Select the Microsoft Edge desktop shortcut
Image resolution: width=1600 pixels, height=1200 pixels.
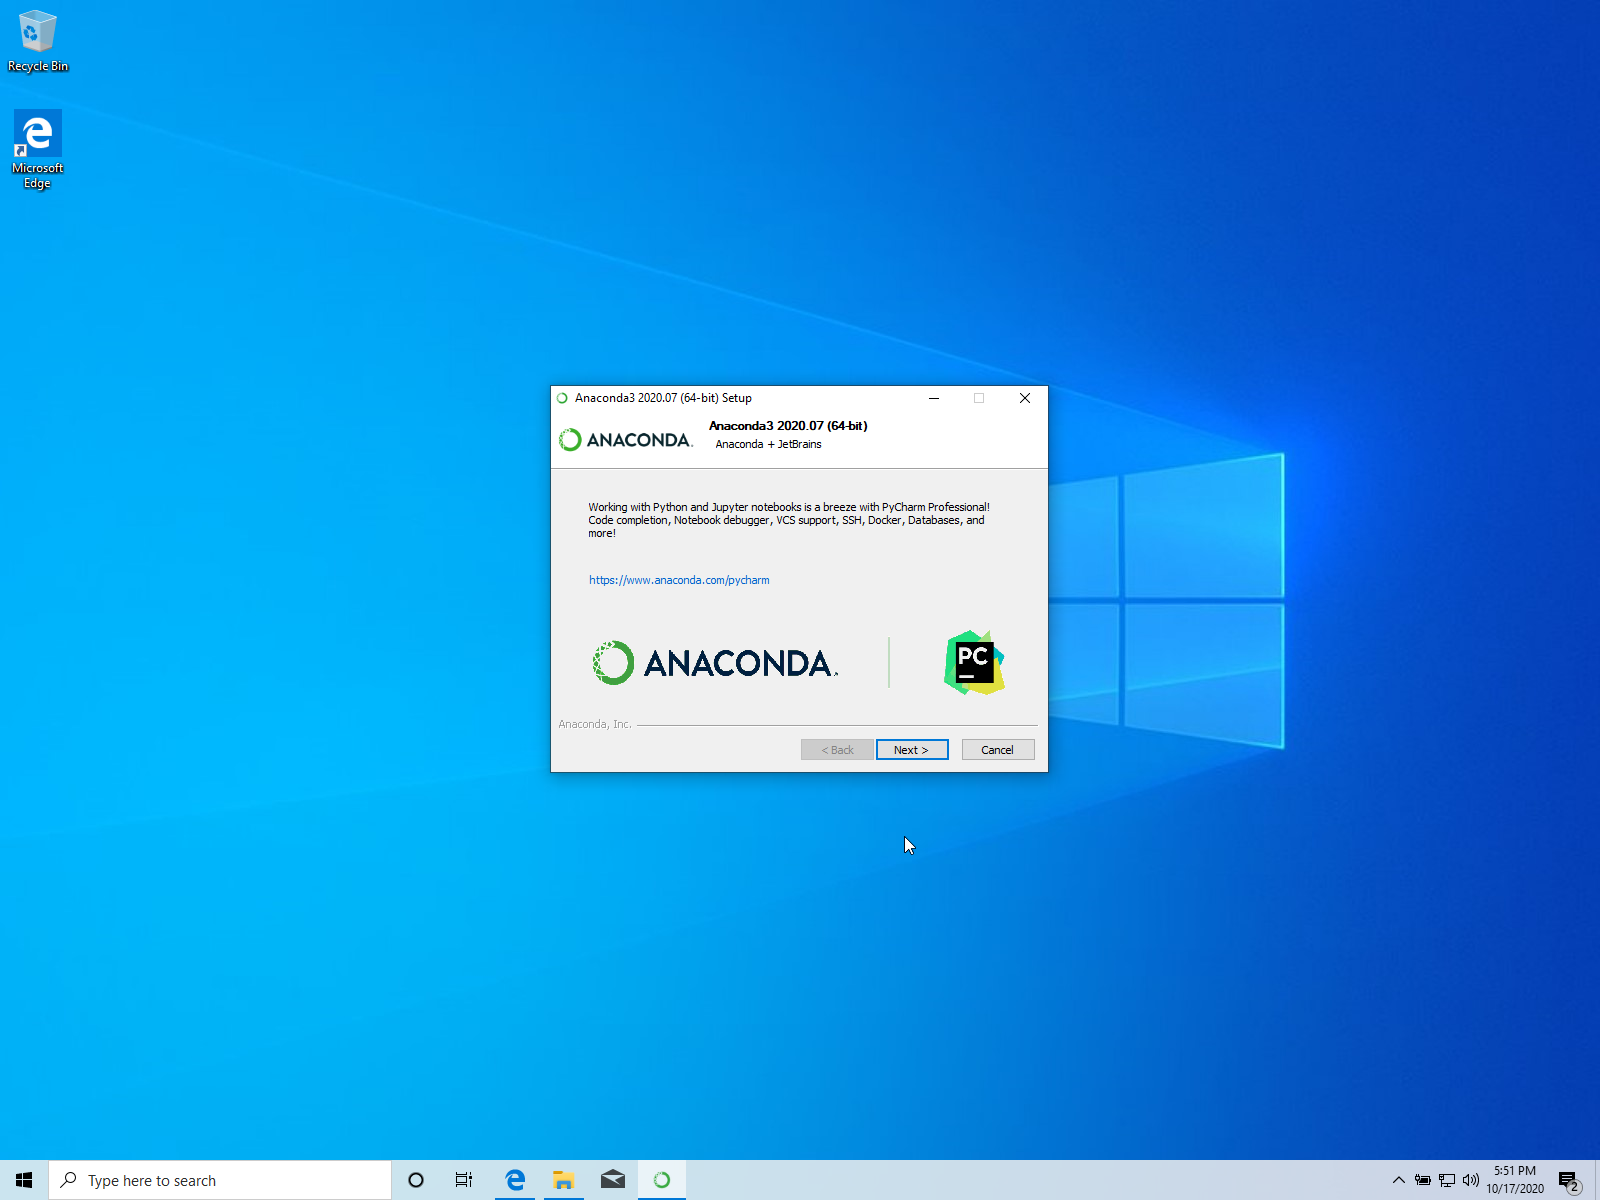(38, 149)
